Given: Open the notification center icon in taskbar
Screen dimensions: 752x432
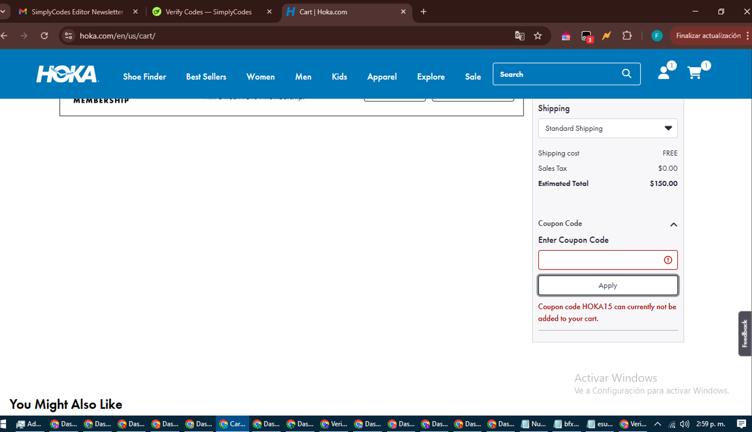Looking at the screenshot, I should (741, 424).
